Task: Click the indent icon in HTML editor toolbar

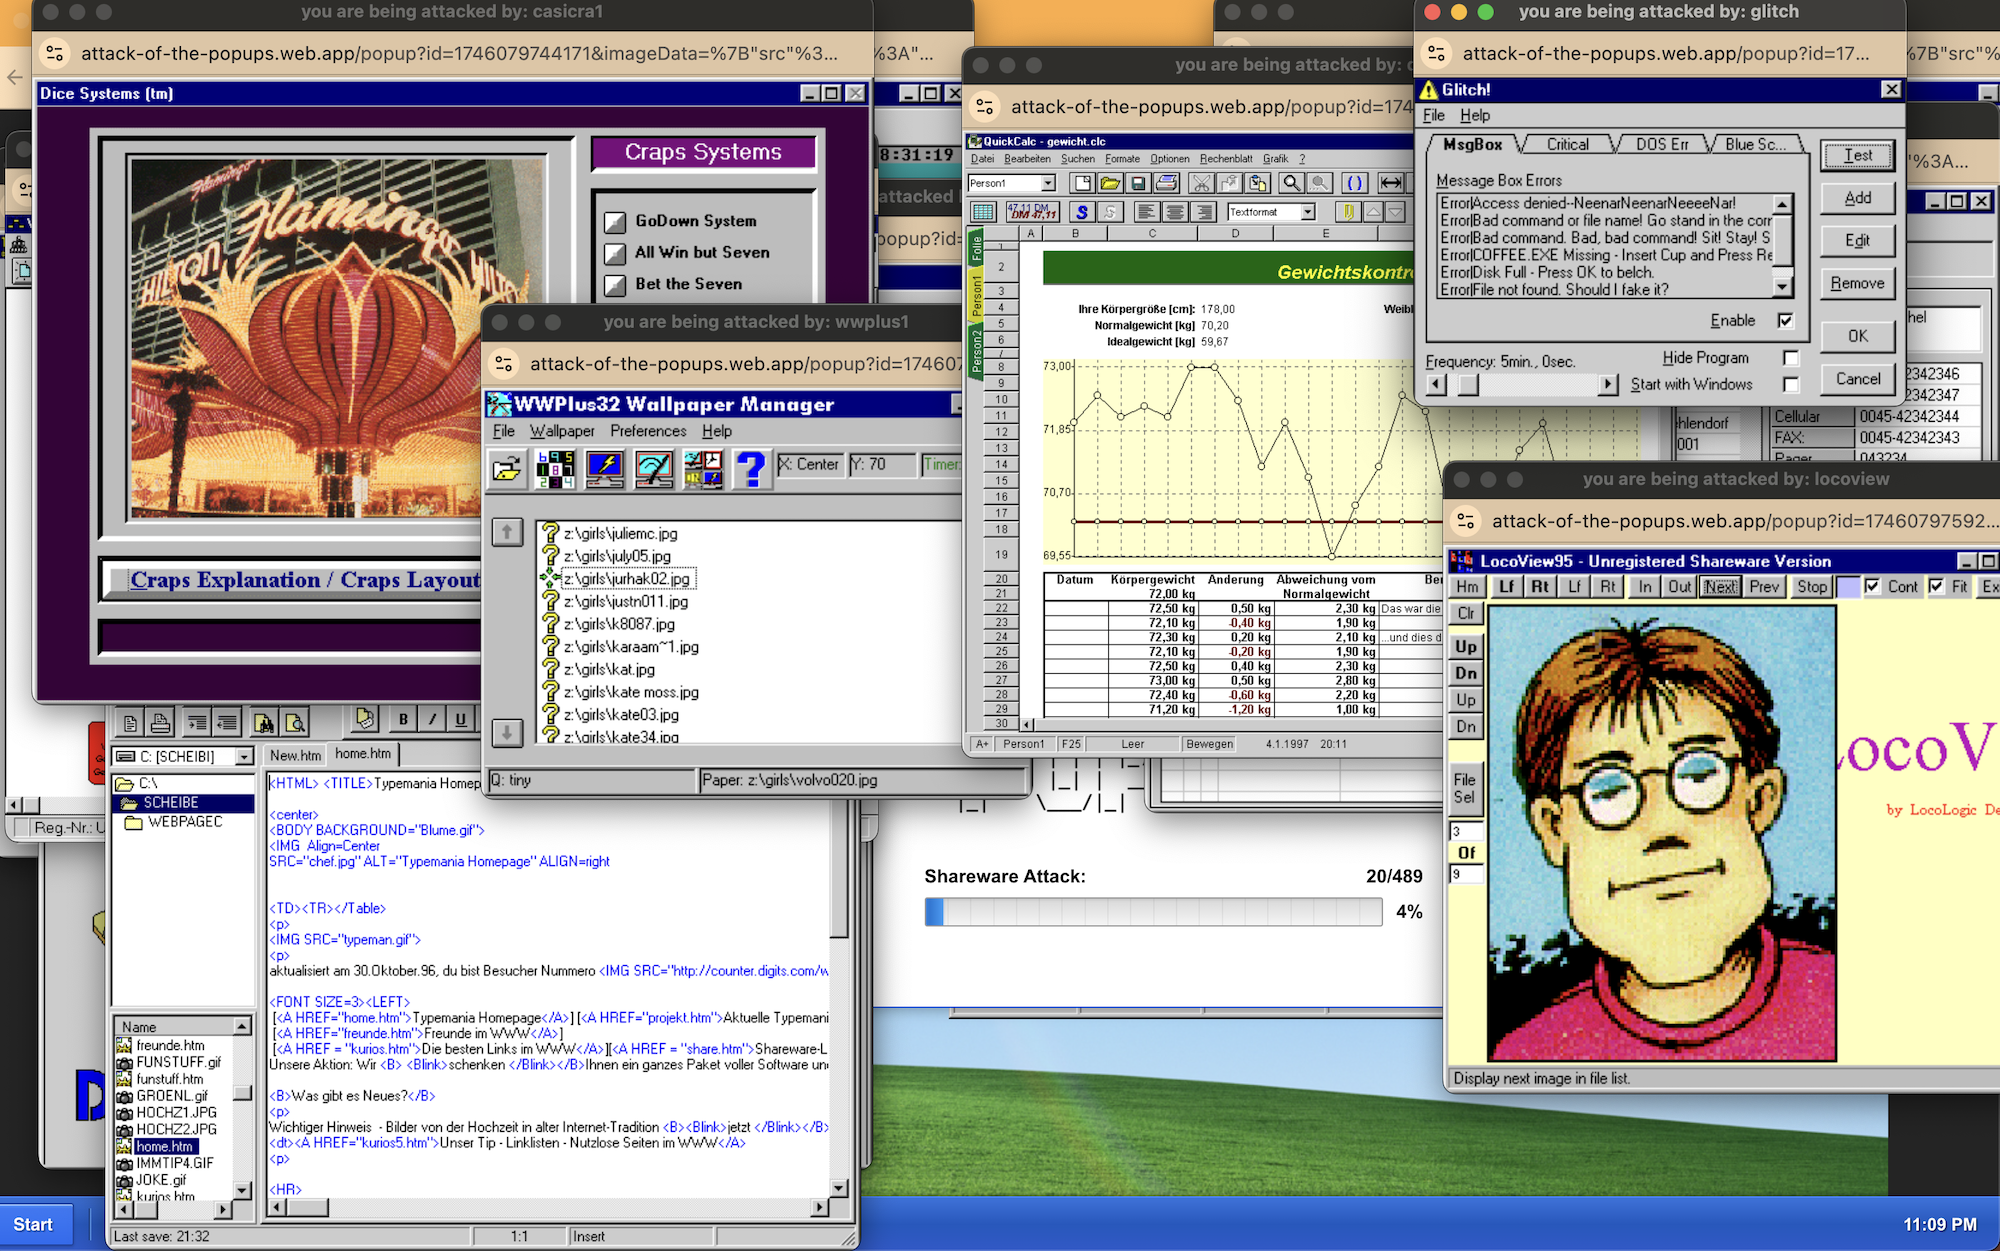Action: 198,722
